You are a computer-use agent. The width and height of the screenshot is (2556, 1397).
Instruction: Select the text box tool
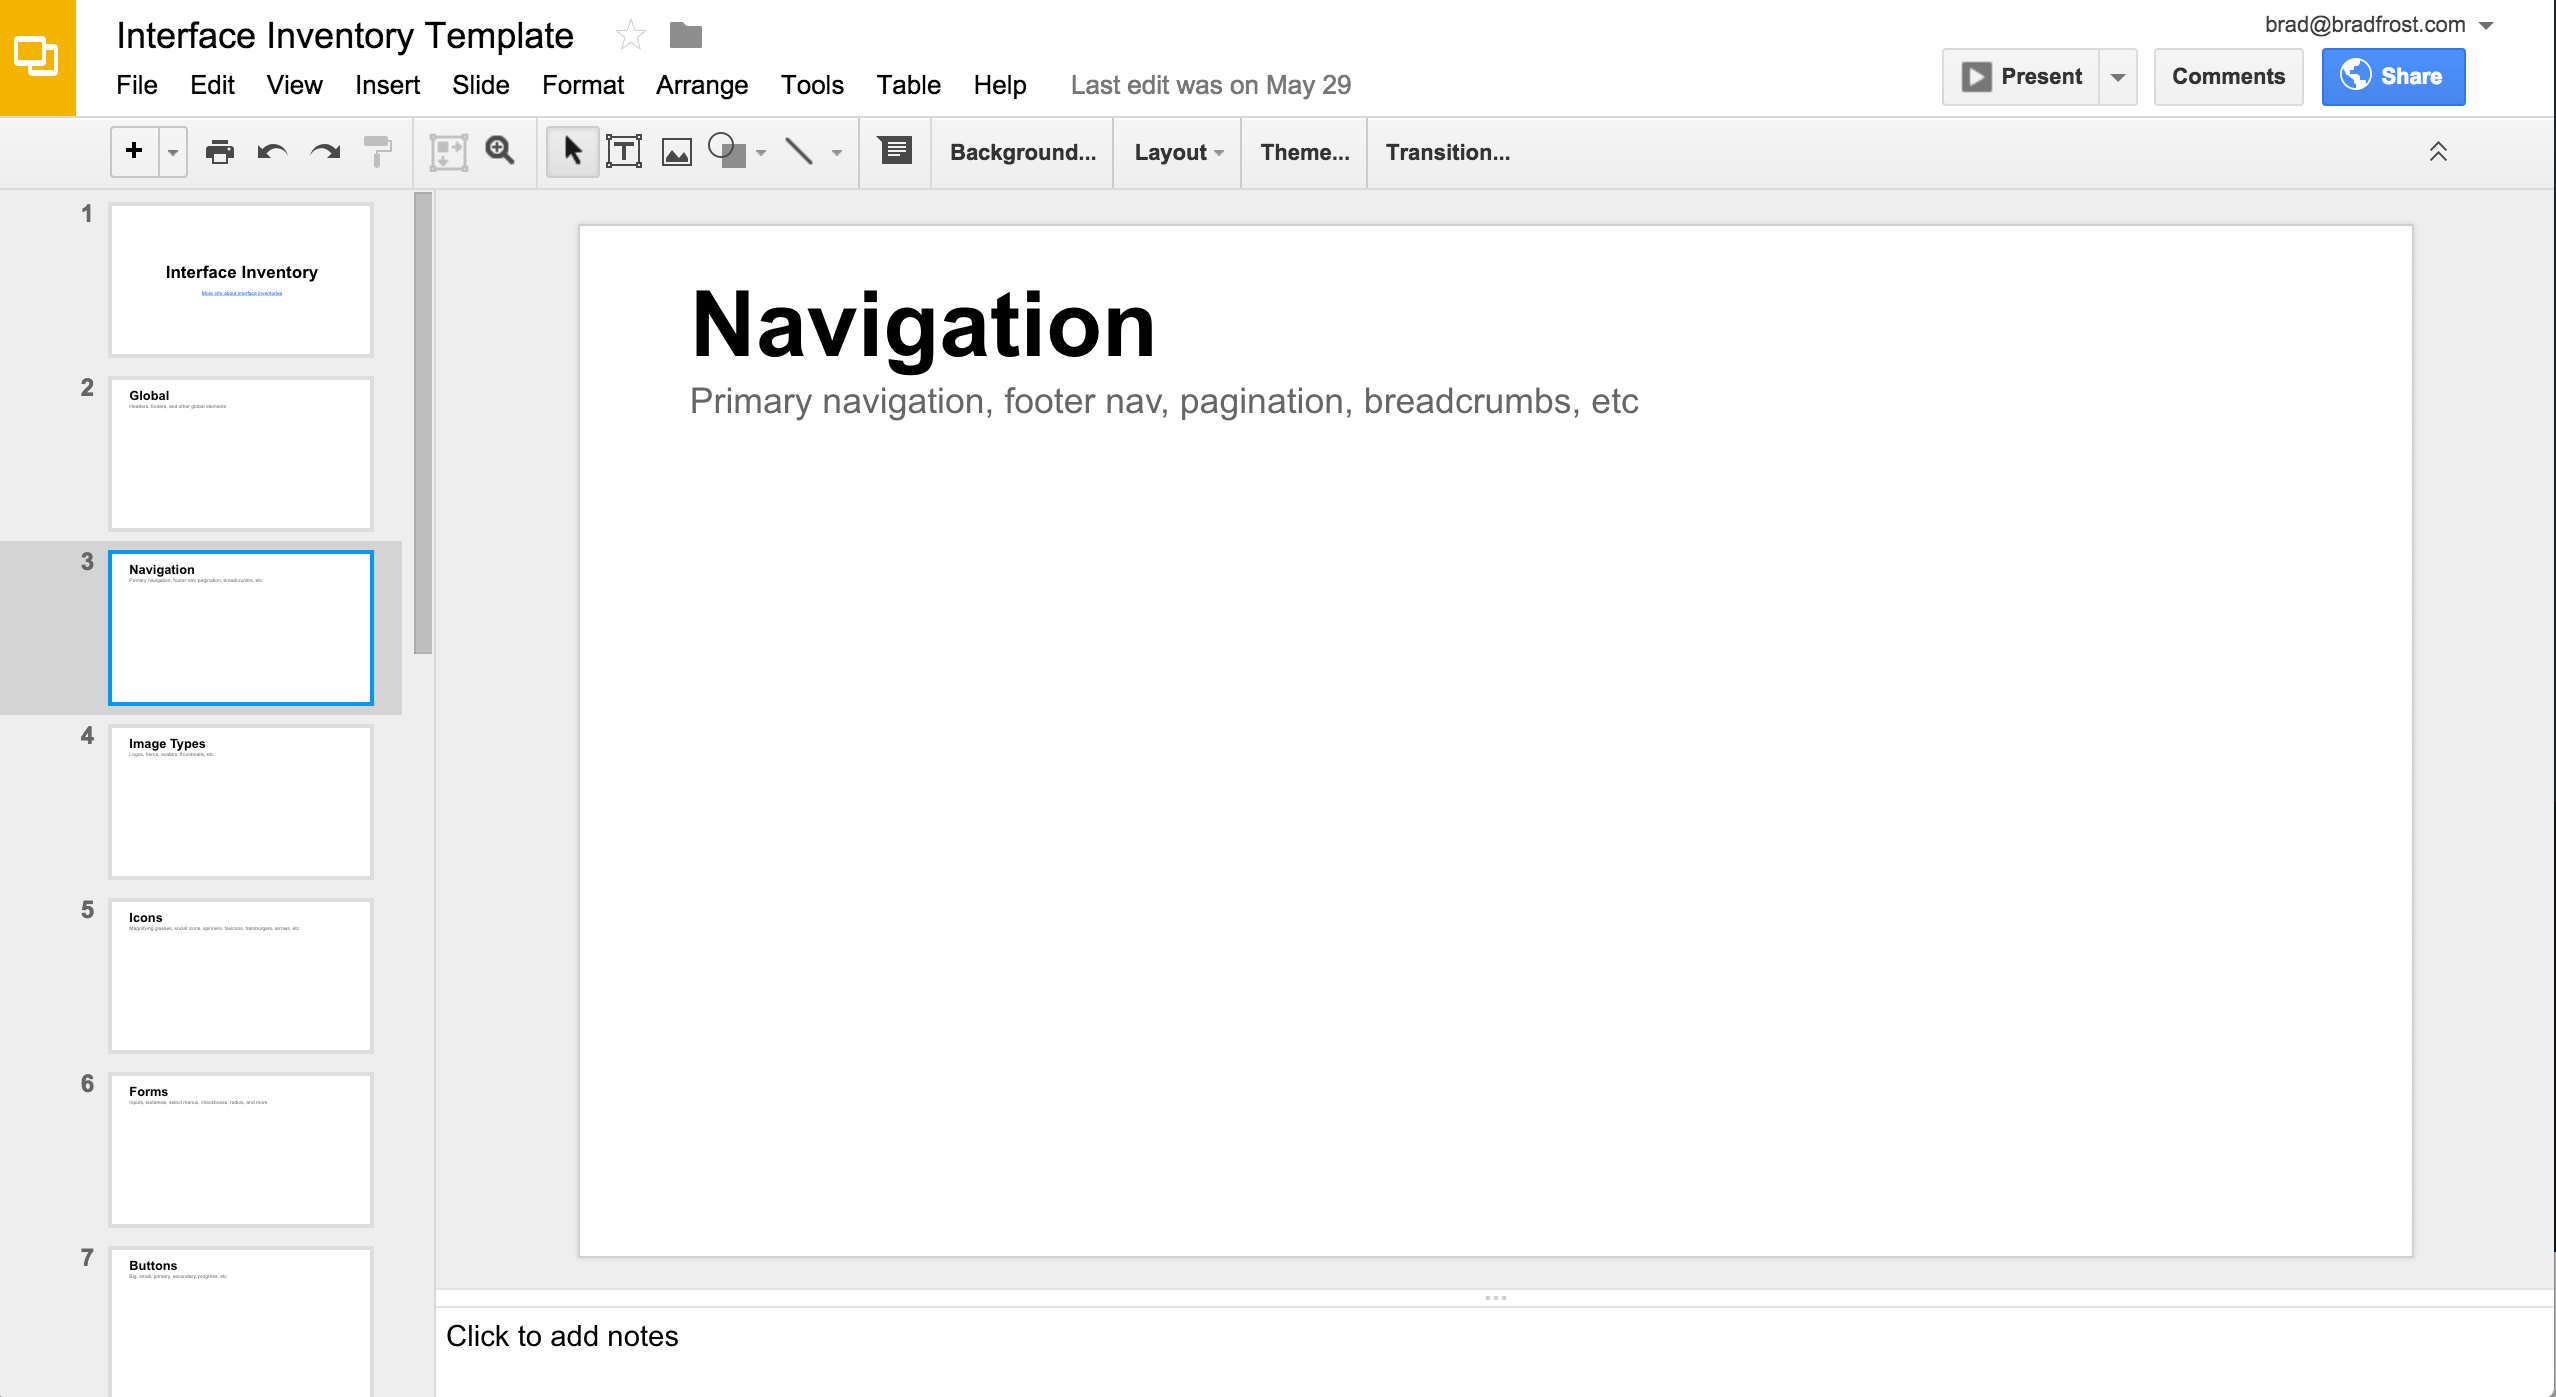(624, 152)
